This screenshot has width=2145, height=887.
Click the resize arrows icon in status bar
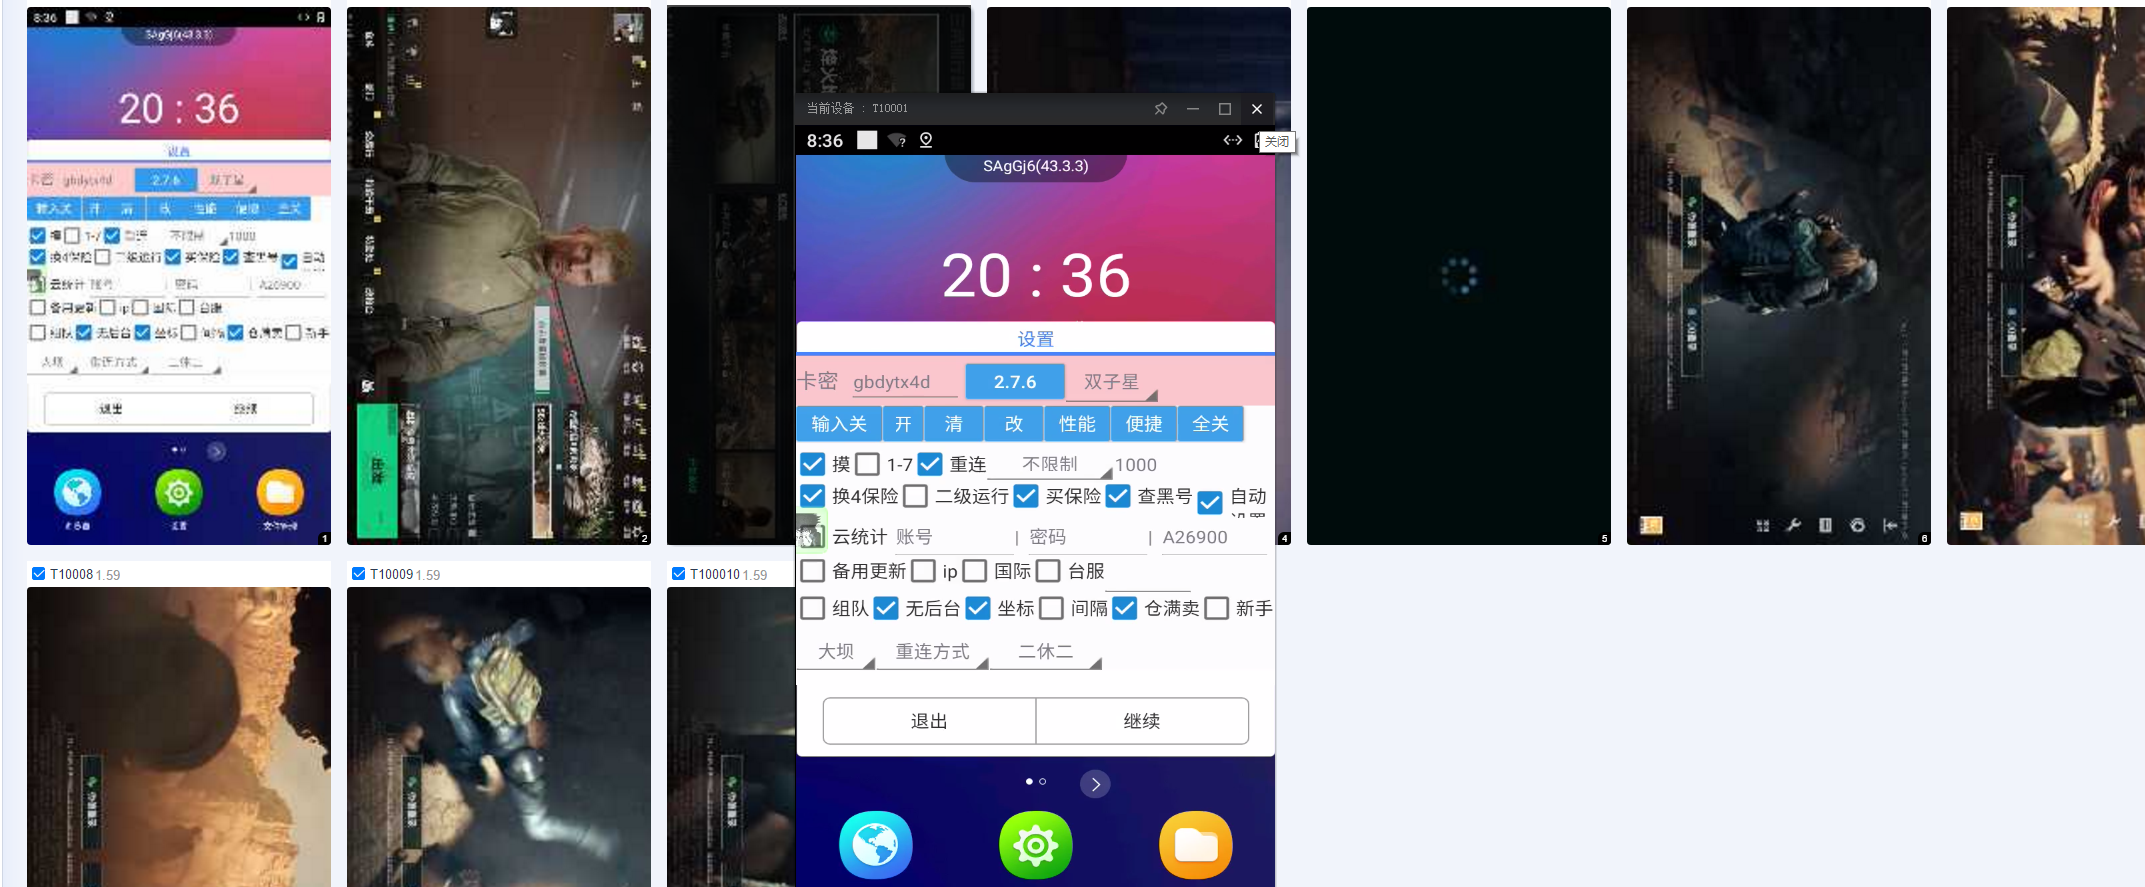click(1232, 140)
